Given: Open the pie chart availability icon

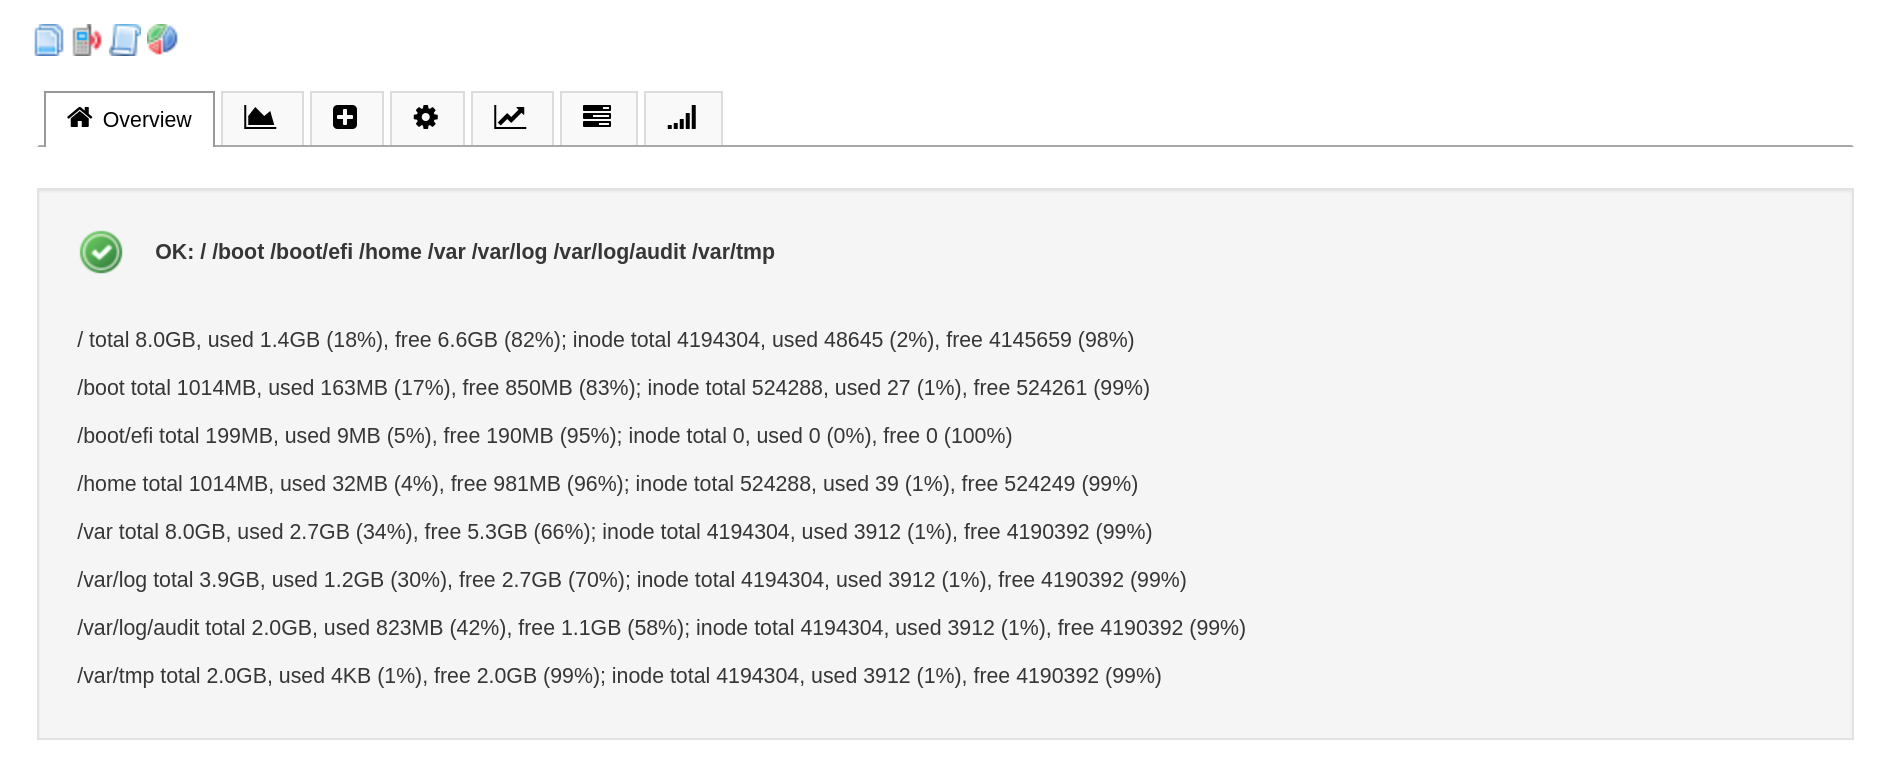Looking at the screenshot, I should (x=162, y=40).
